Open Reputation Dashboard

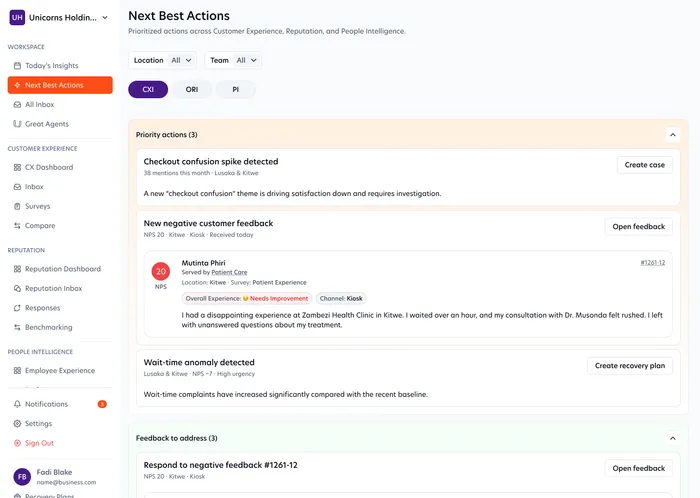click(60, 269)
